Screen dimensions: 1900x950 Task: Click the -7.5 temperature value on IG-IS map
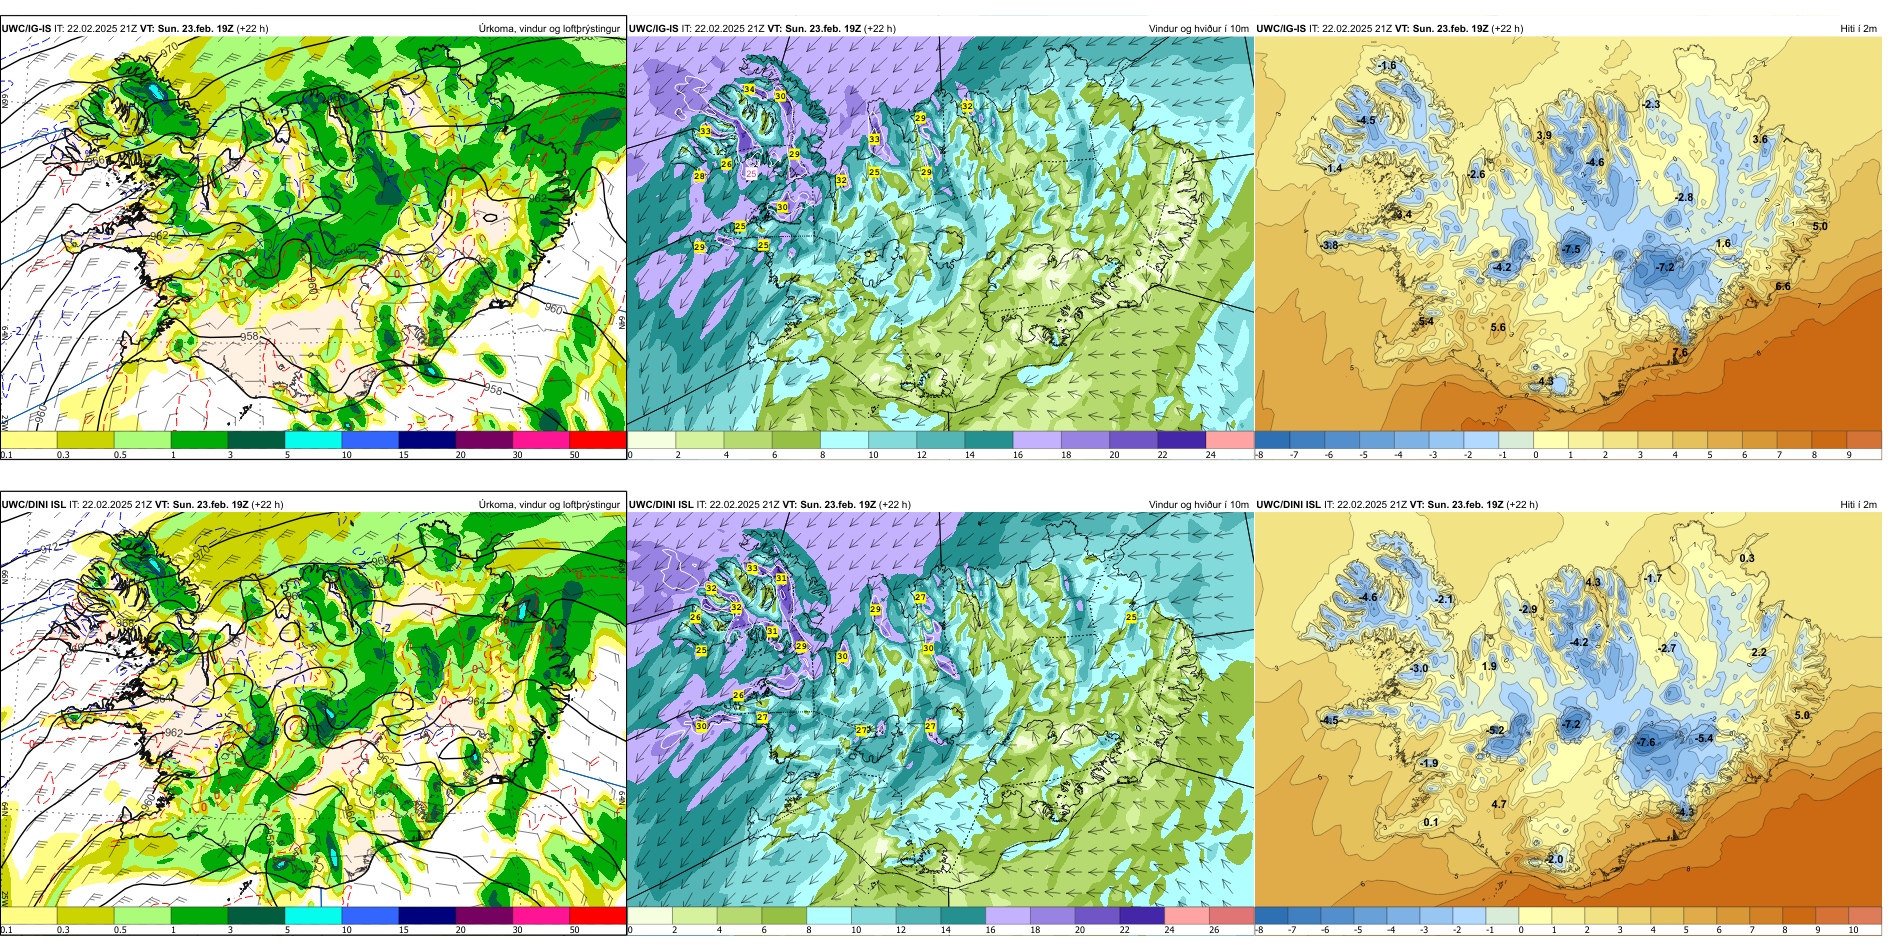[1571, 250]
